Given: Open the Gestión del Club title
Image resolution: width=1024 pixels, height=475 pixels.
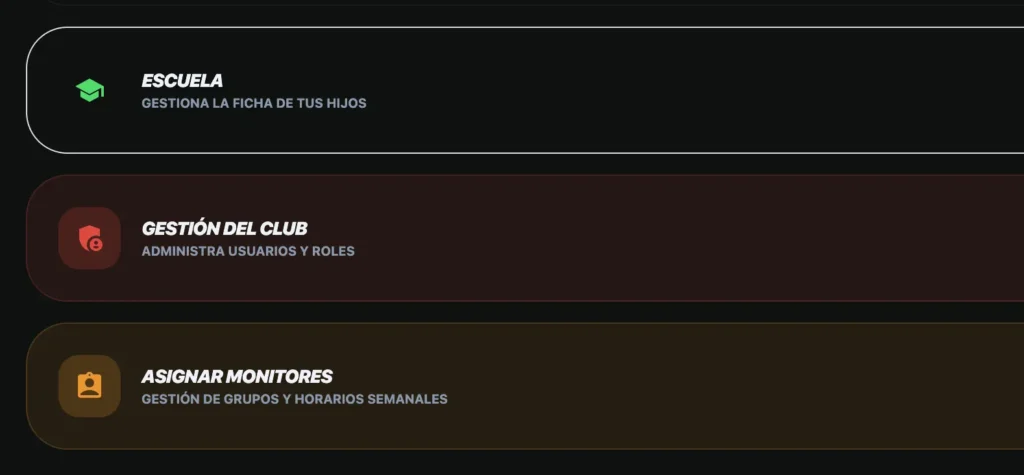Looking at the screenshot, I should pos(224,229).
